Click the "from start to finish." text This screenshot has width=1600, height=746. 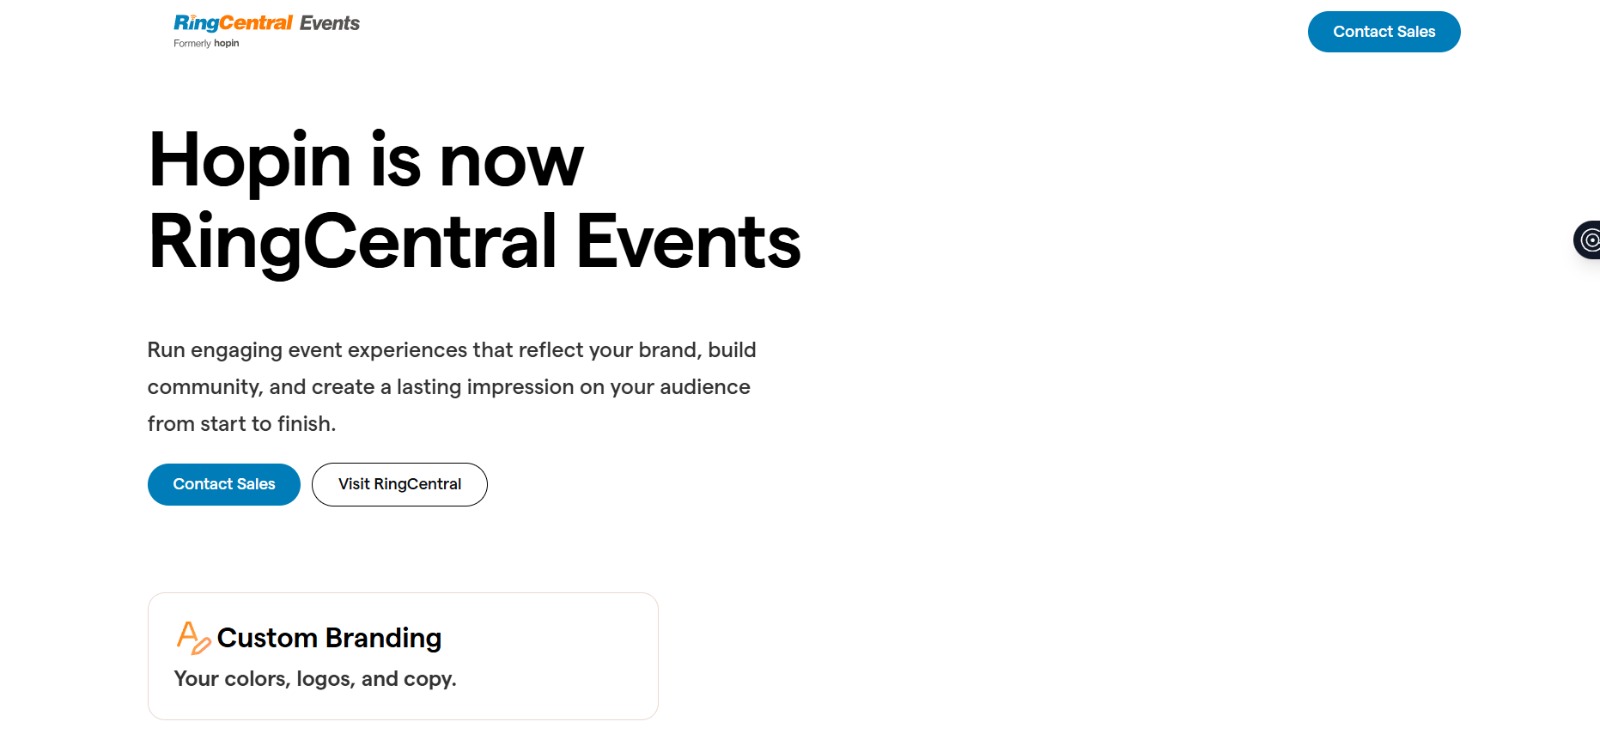[x=241, y=424]
